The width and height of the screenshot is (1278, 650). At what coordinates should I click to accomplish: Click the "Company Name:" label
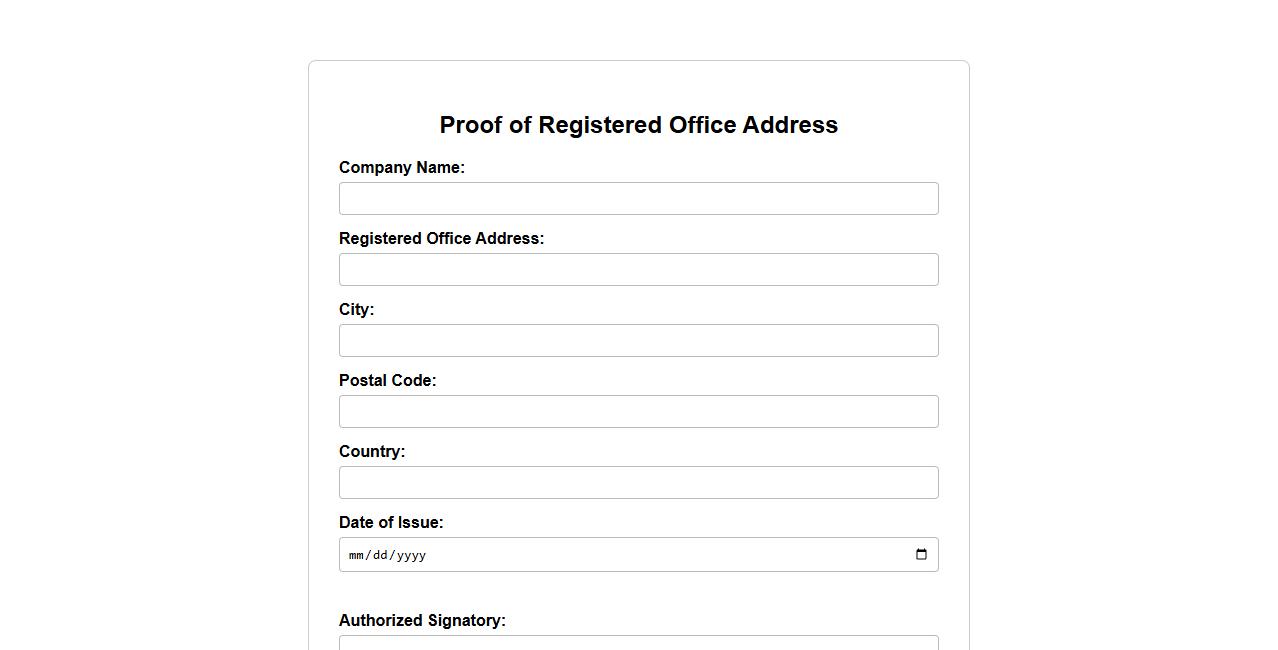coord(401,168)
